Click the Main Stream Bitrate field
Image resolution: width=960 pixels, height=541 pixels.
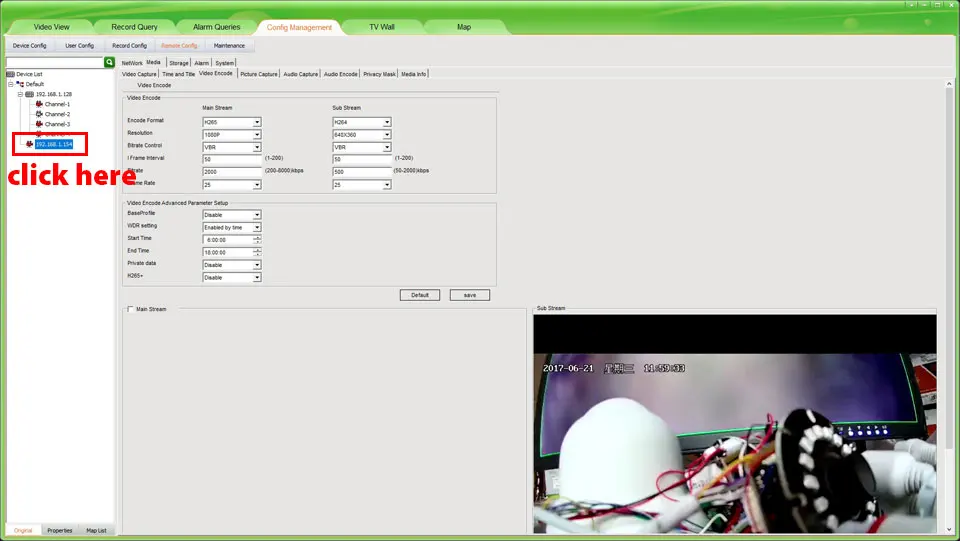(232, 172)
